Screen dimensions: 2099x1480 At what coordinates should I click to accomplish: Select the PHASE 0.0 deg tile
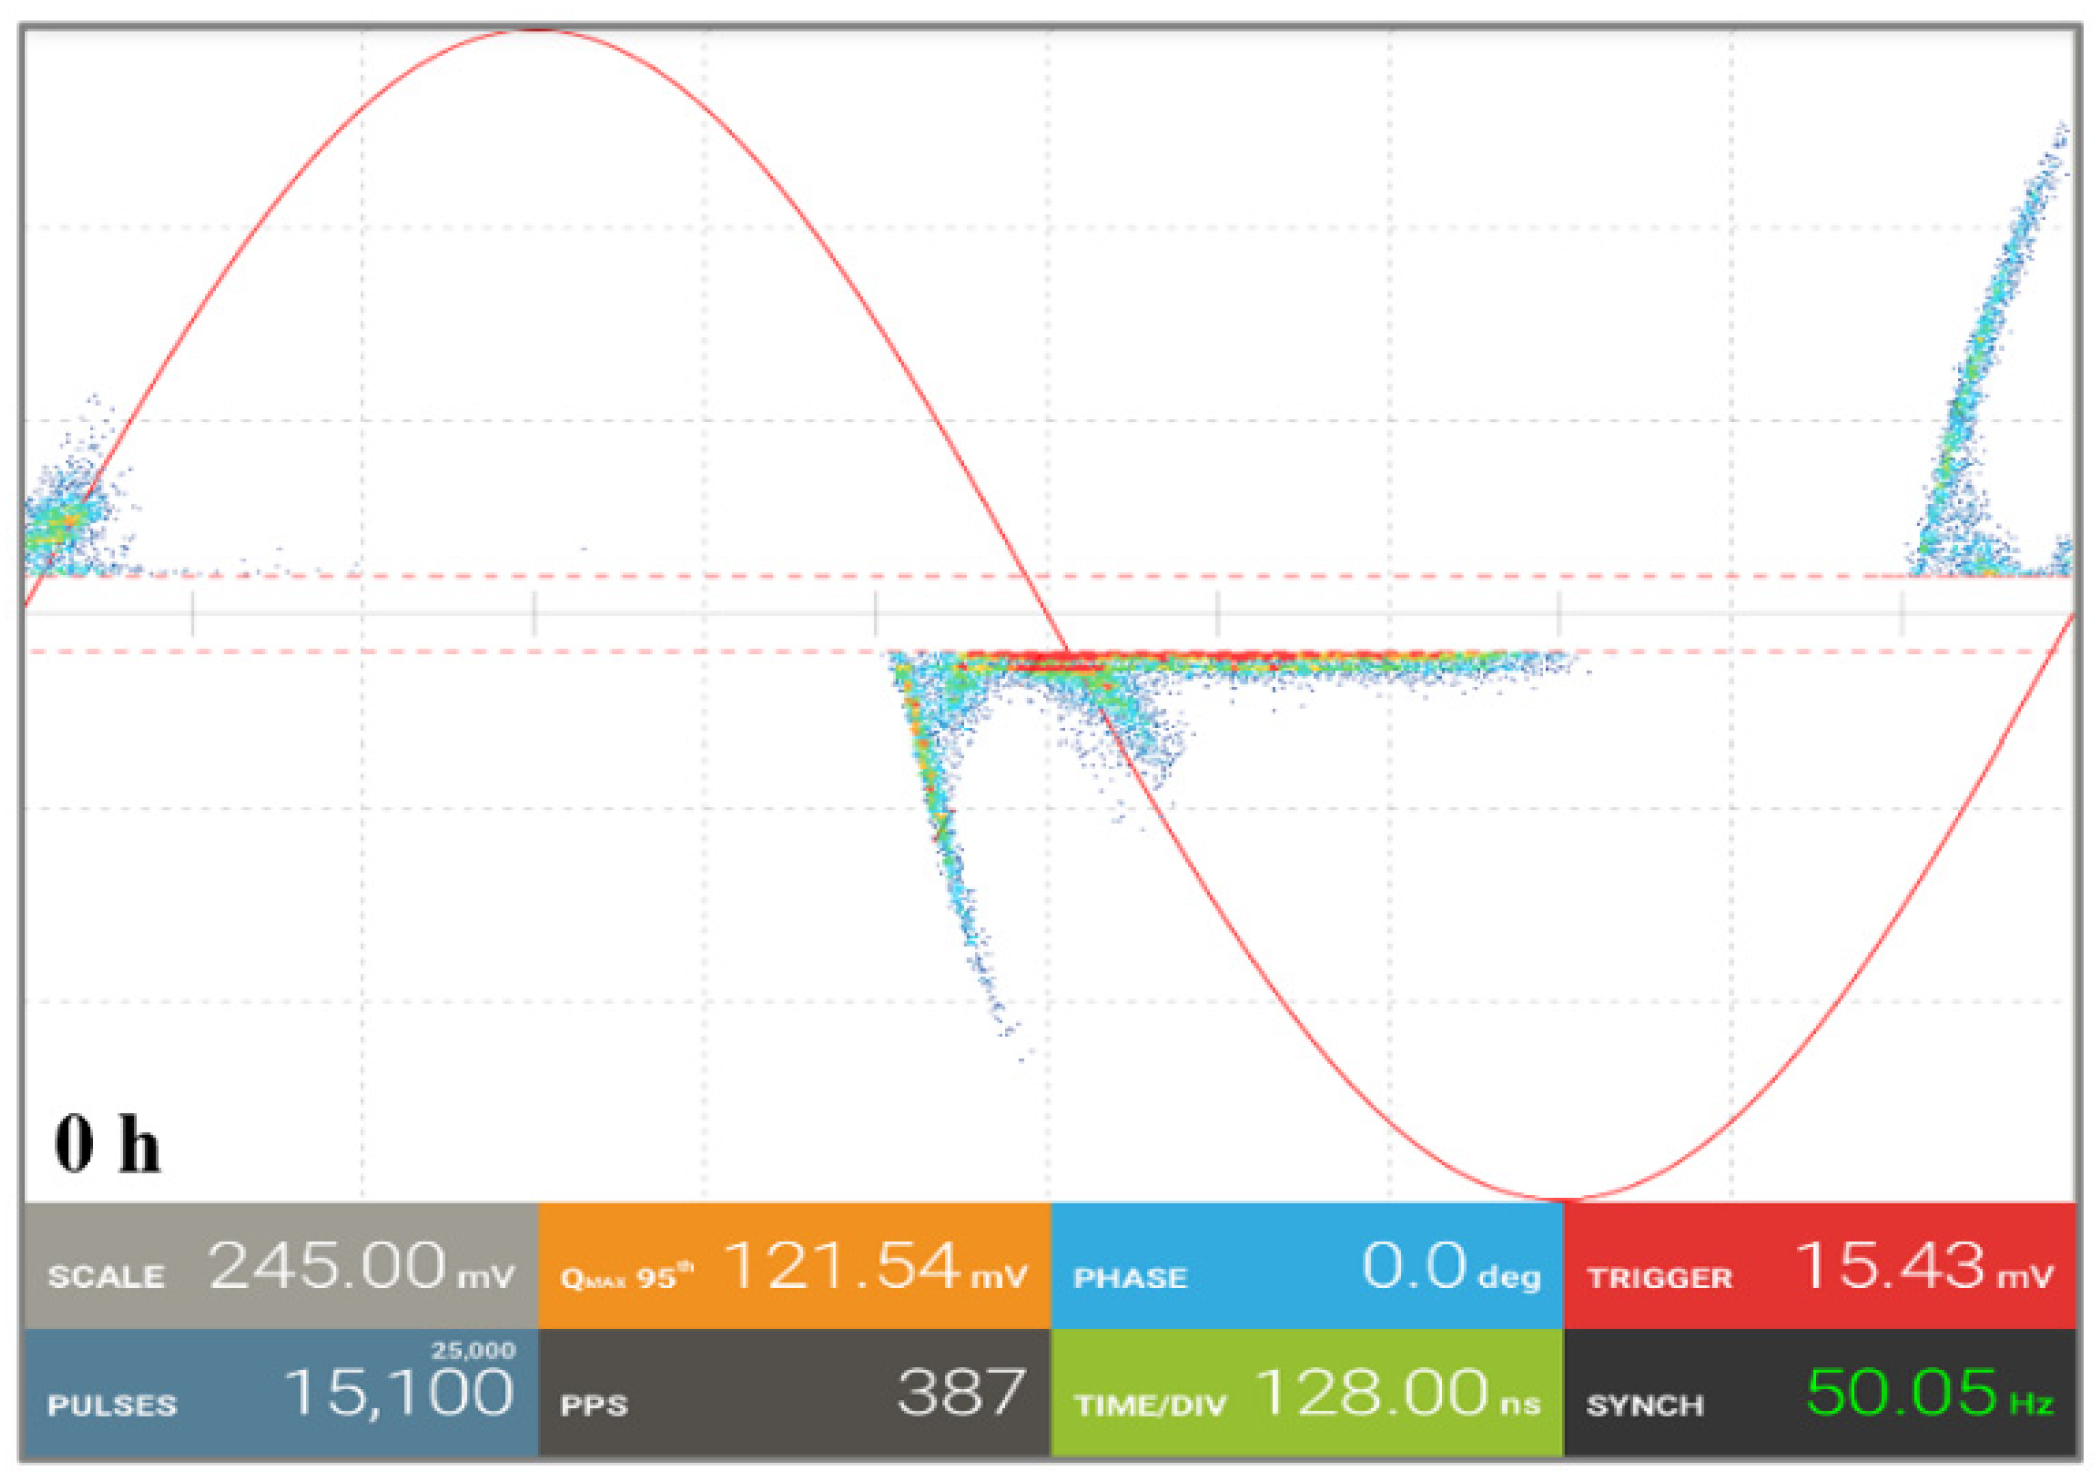click(x=1306, y=1266)
